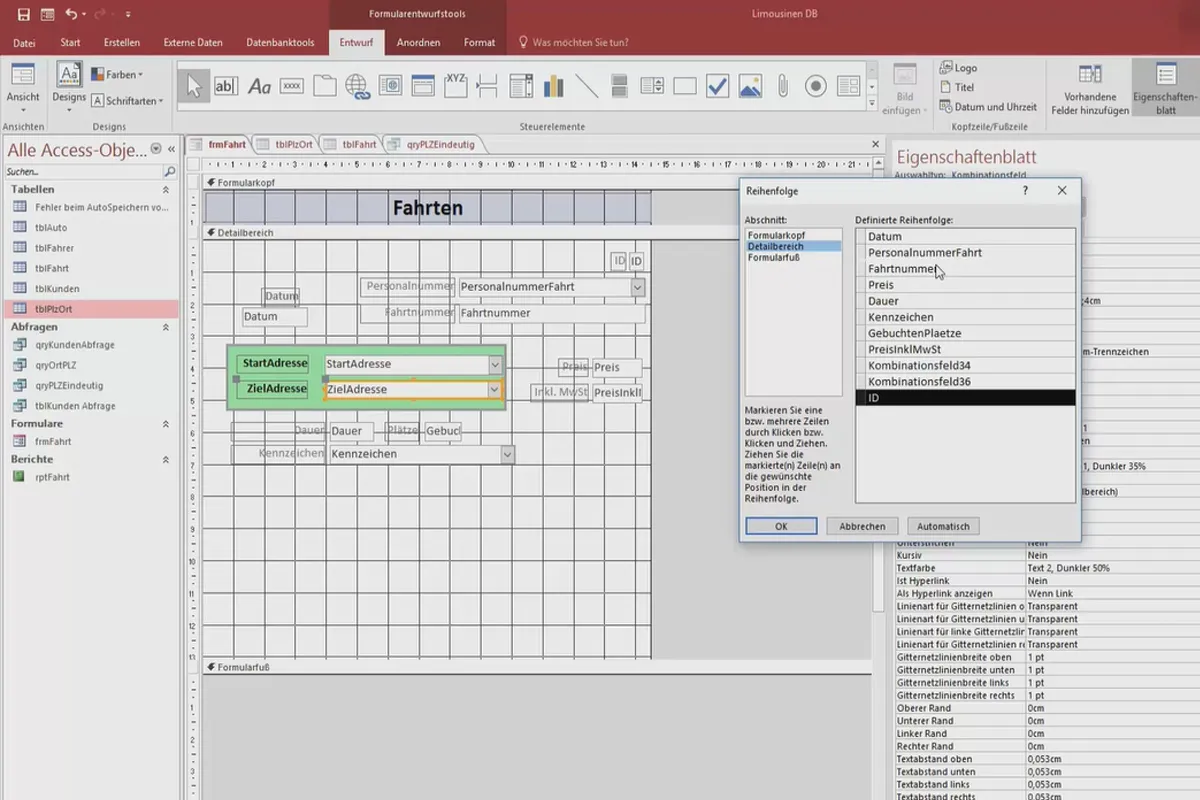
Task: Expand the Schriftarten fonts menu
Action: 128,101
